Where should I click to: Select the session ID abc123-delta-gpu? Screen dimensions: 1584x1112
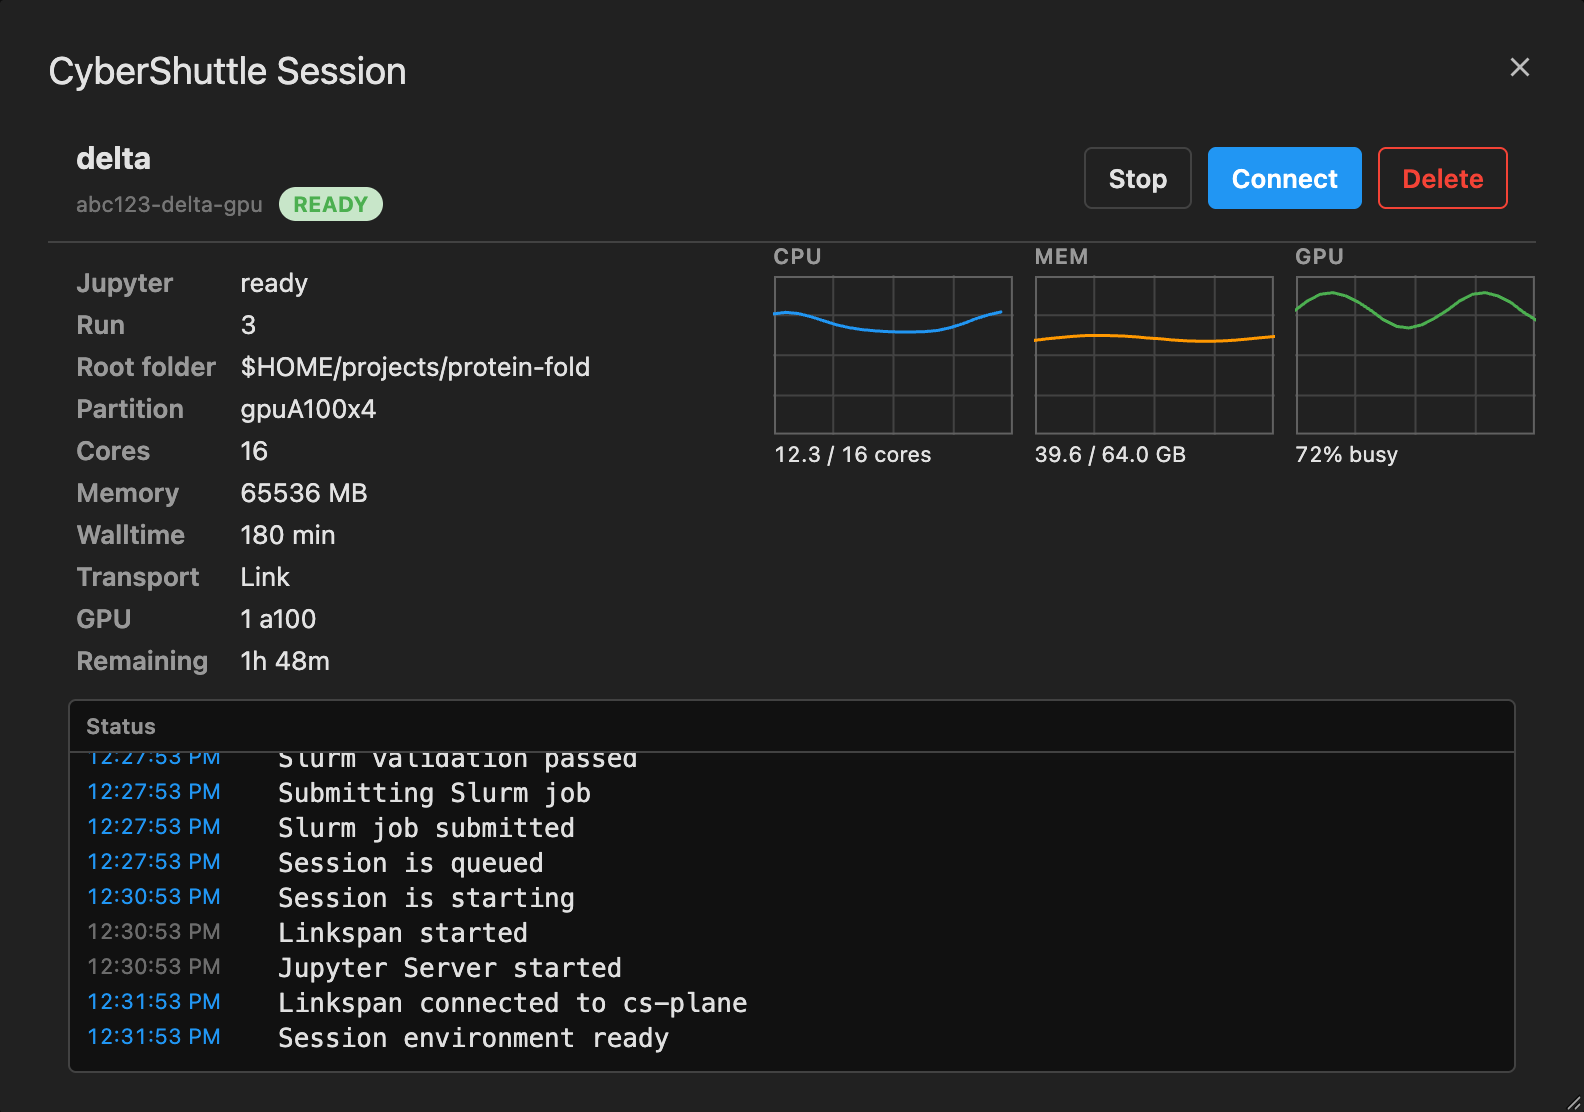[169, 204]
